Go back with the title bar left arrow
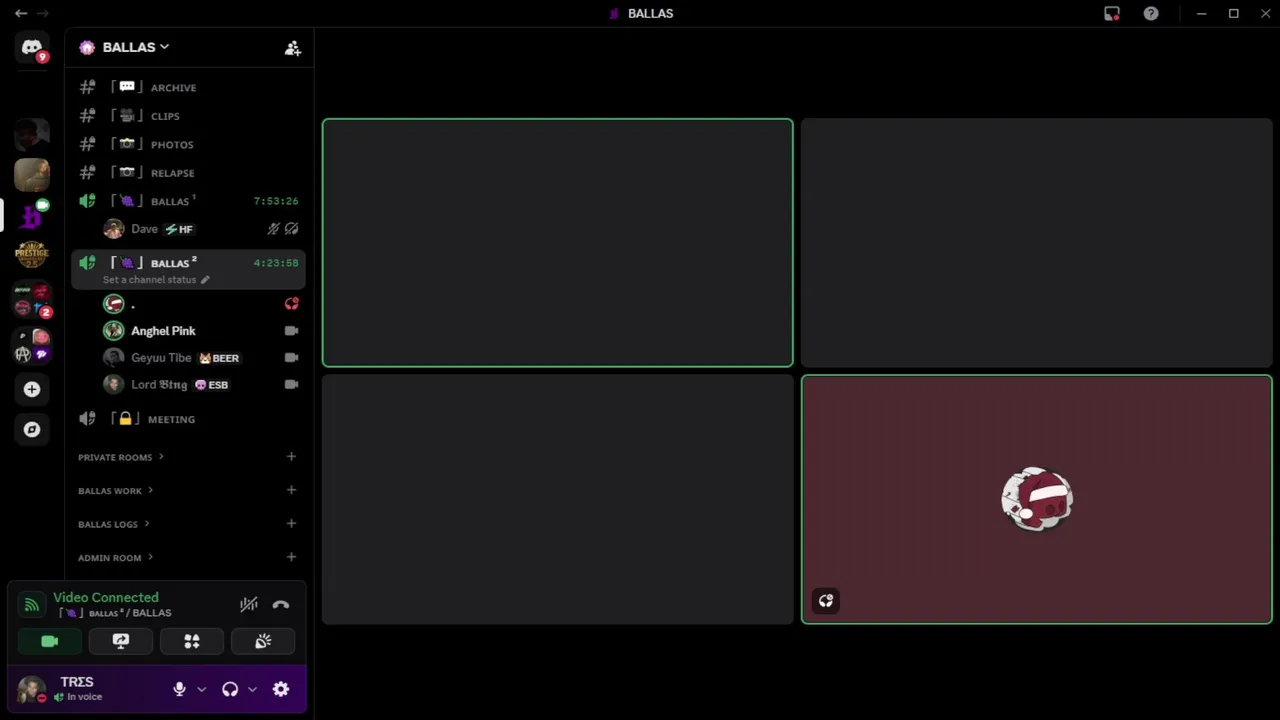The width and height of the screenshot is (1280, 720). coord(21,13)
